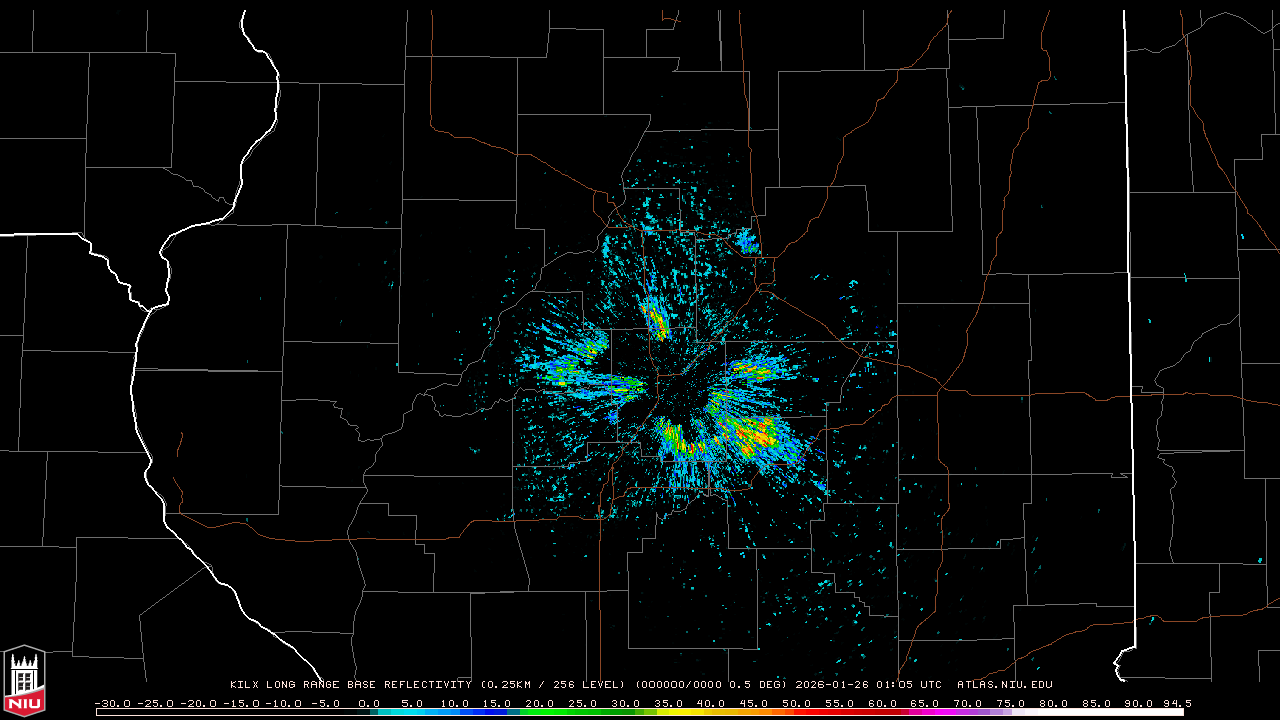The image size is (1280, 720).
Task: Click the 50.0 red section of the scale
Action: 796,711
